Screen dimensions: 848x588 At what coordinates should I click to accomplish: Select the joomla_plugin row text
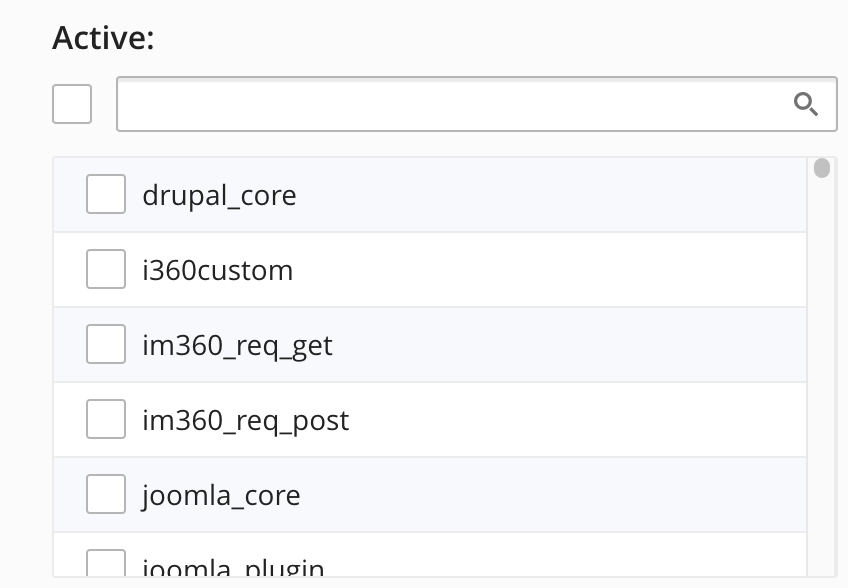click(x=233, y=567)
